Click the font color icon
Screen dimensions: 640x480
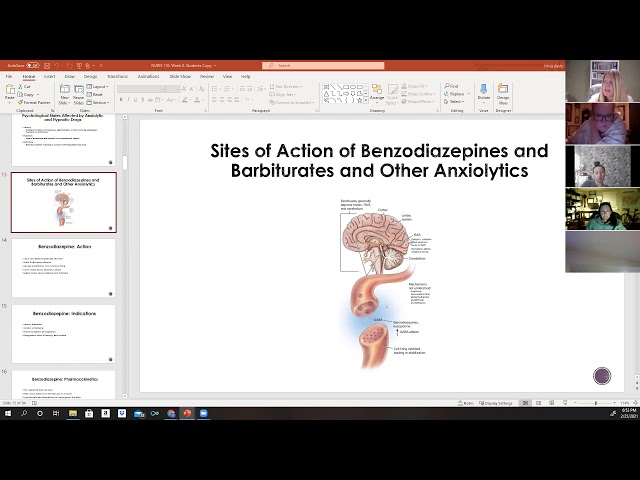click(197, 100)
